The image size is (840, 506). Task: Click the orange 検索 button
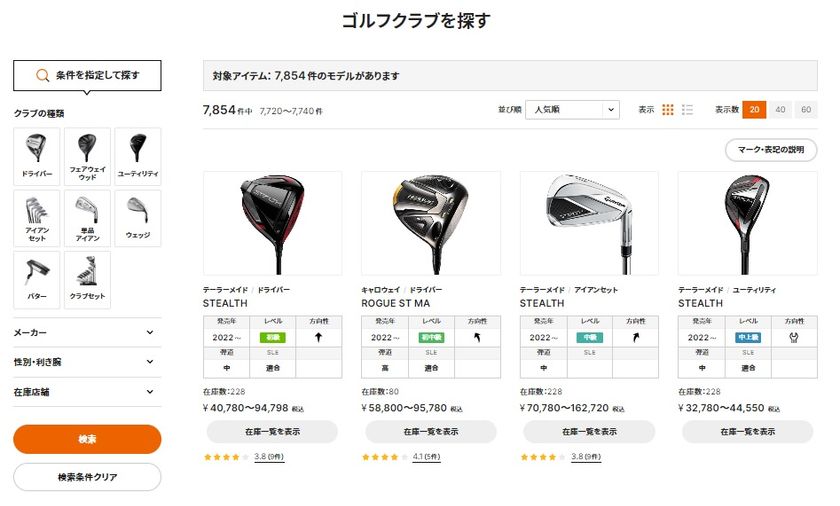point(87,439)
